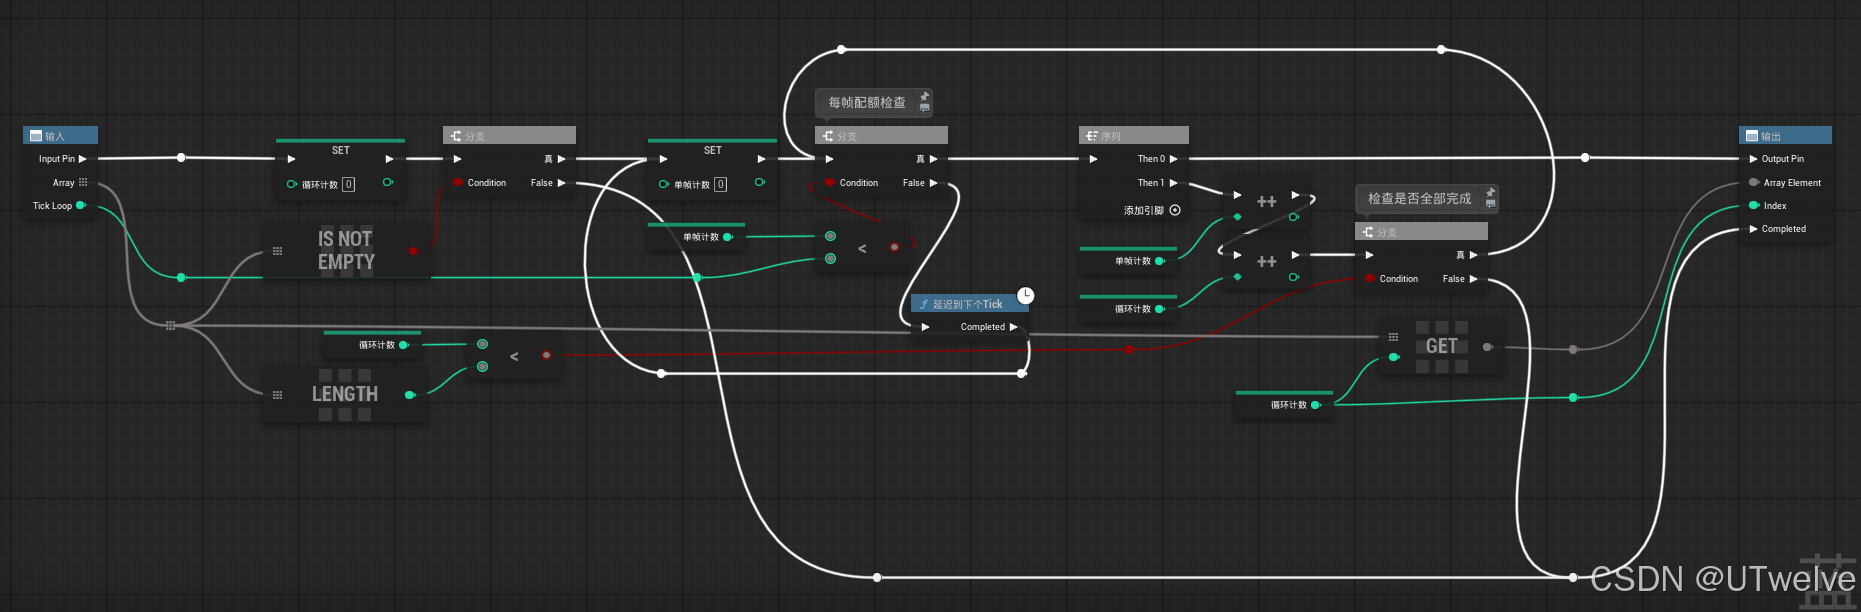Click the Tick Loop pin on 输入 node
The image size is (1861, 612).
click(x=81, y=206)
